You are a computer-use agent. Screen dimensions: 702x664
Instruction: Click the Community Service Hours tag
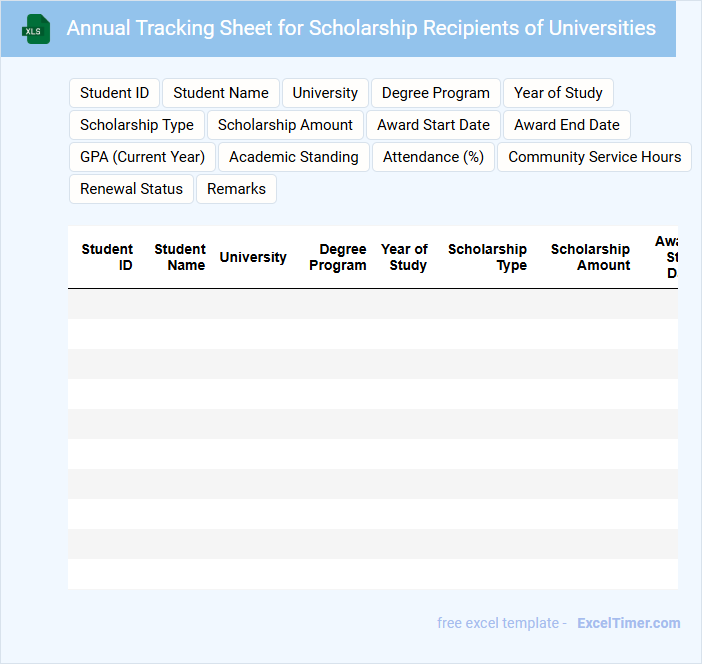tap(594, 157)
